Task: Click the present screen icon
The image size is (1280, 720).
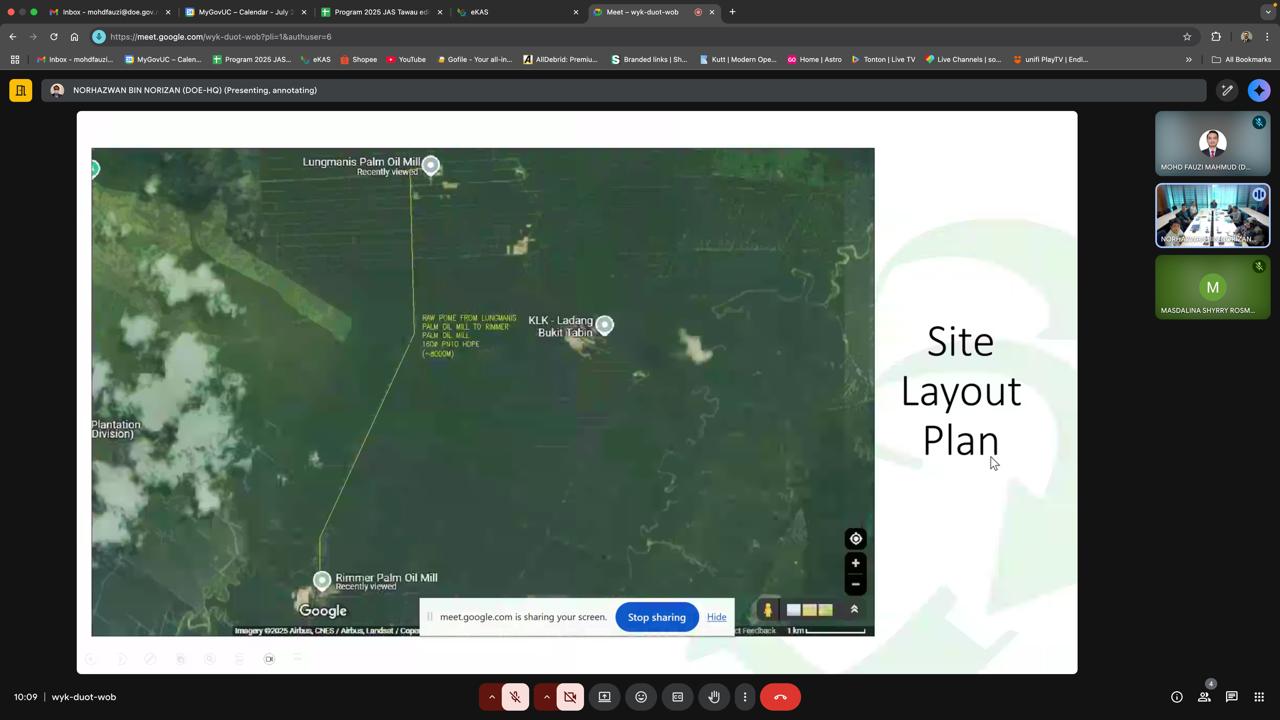Action: coord(604,697)
